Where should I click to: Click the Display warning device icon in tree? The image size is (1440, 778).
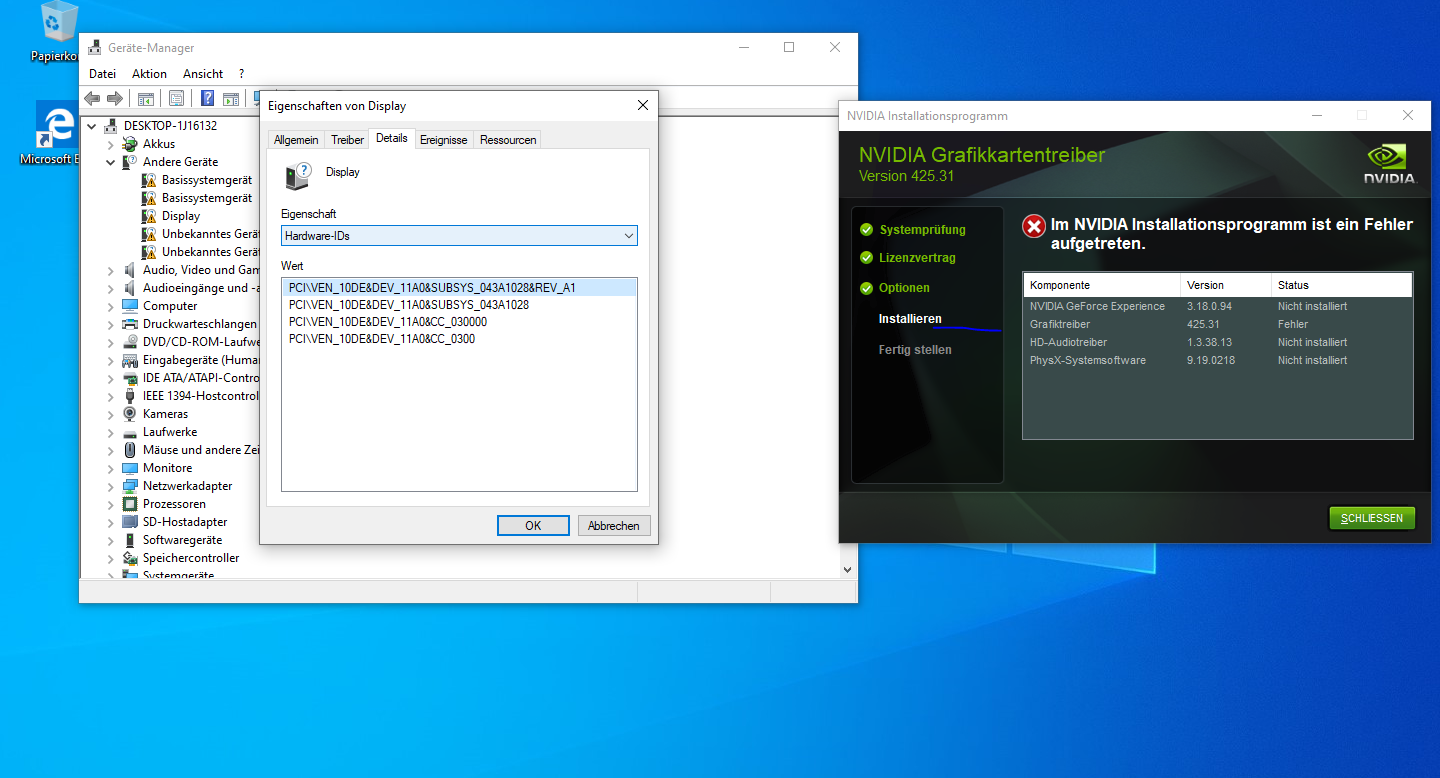click(x=149, y=216)
